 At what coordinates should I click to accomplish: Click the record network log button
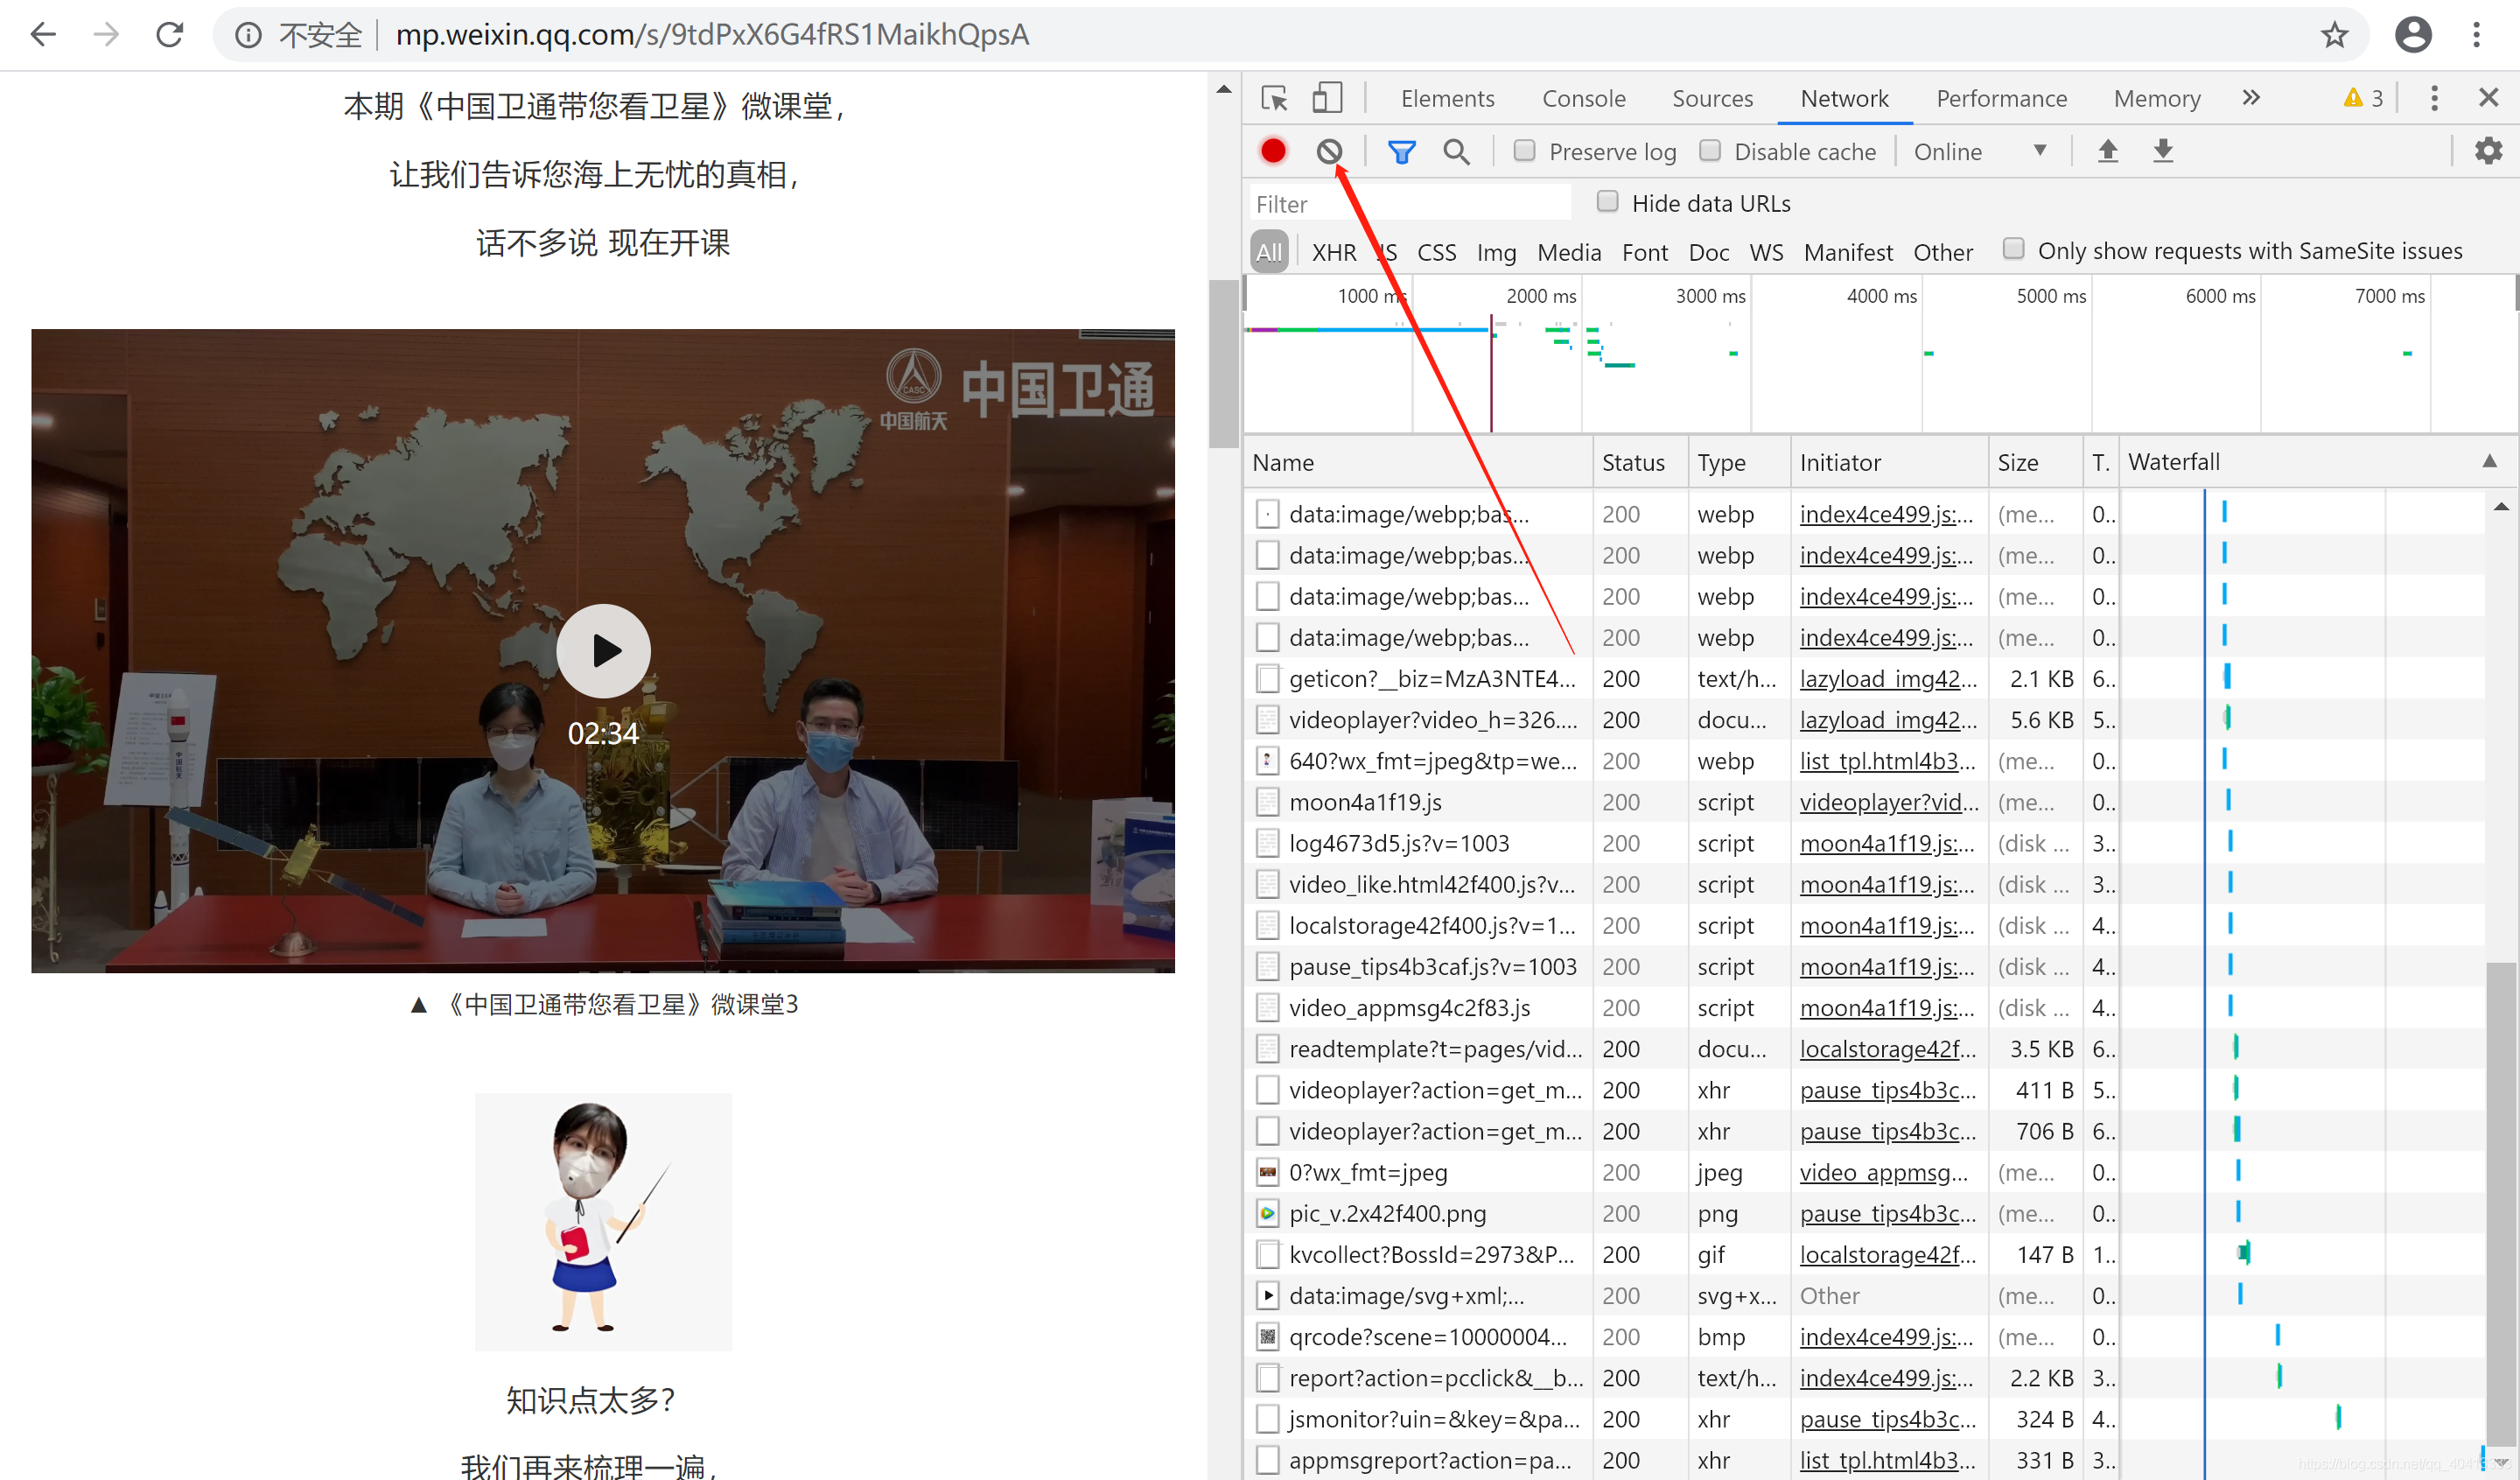pos(1273,151)
